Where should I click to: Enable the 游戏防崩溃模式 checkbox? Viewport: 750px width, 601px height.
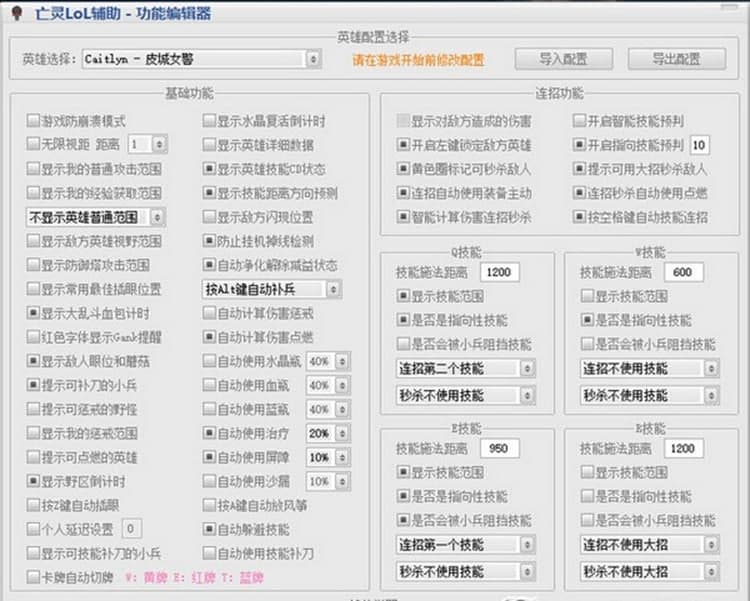[33, 121]
